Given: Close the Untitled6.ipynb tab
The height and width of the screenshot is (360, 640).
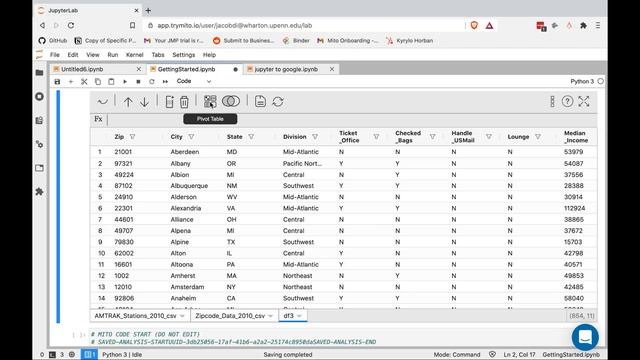Looking at the screenshot, I should point(139,69).
